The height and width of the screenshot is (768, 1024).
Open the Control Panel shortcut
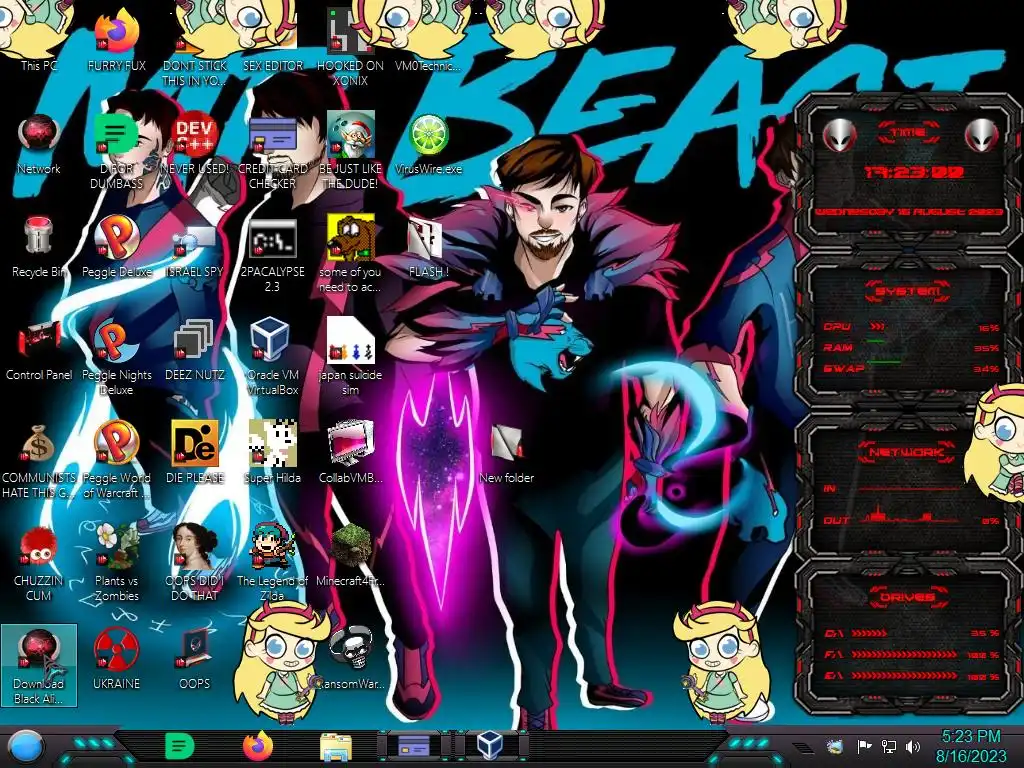click(x=39, y=350)
